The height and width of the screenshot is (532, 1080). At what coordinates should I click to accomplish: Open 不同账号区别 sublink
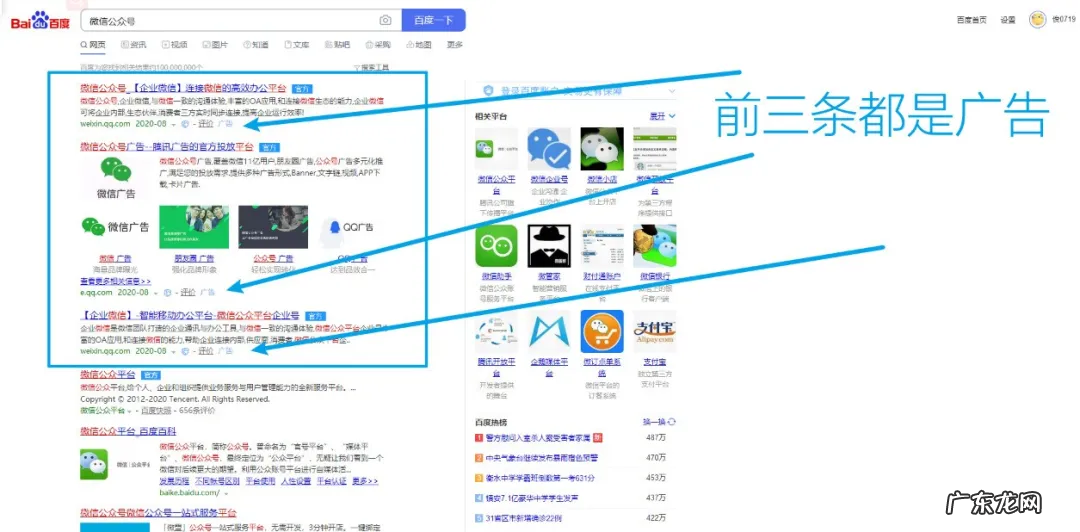click(217, 481)
